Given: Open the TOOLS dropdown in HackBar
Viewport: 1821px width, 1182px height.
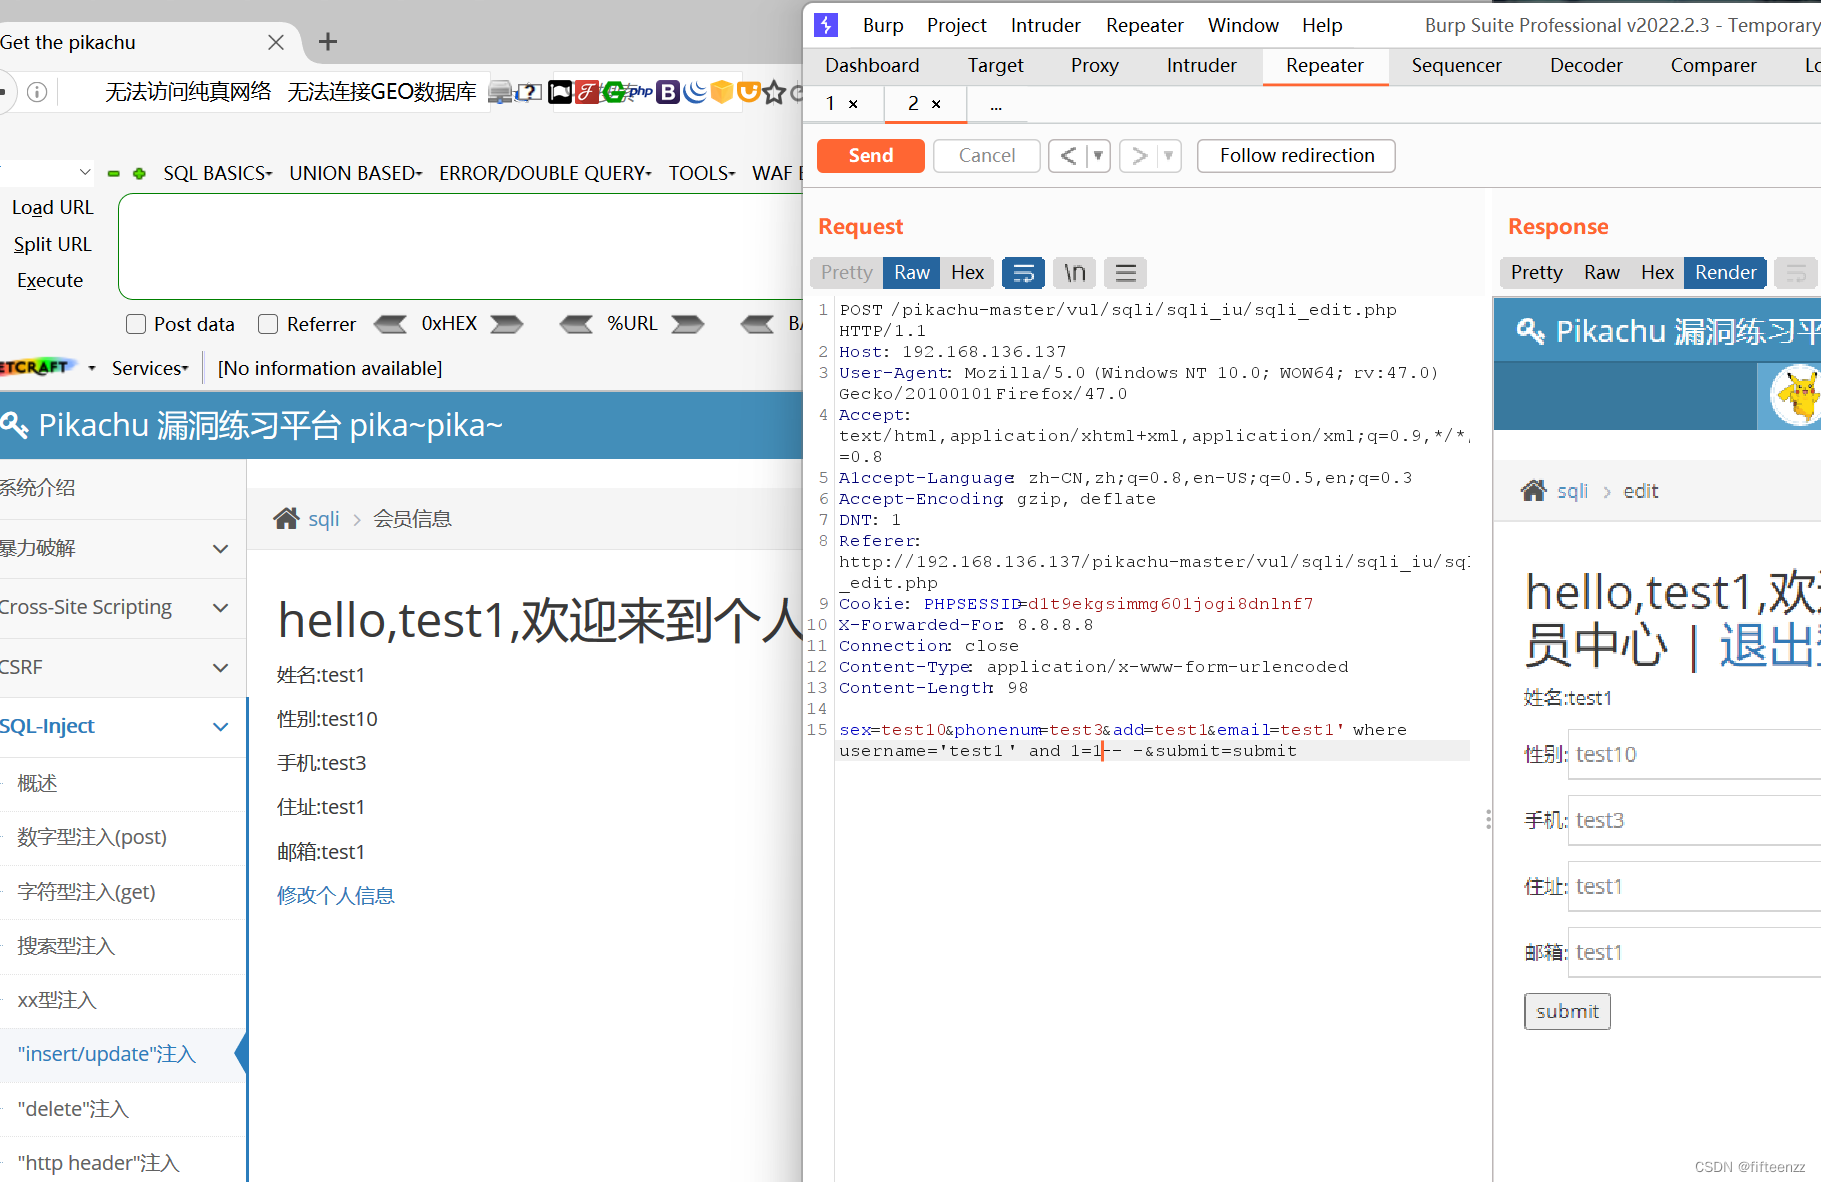Looking at the screenshot, I should (x=702, y=173).
